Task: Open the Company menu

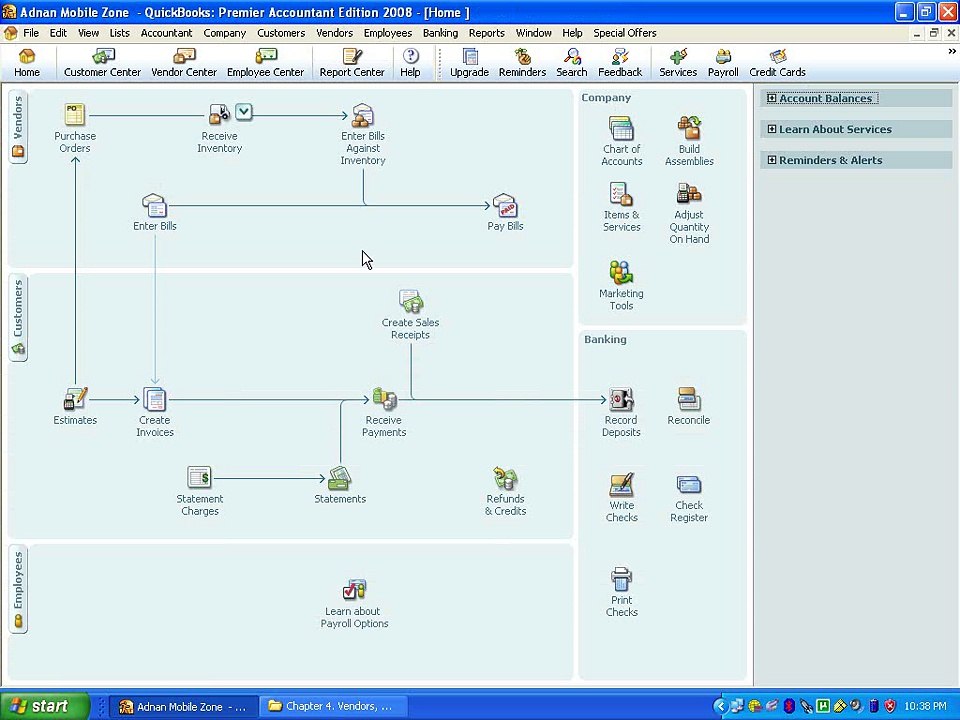Action: pyautogui.click(x=225, y=33)
